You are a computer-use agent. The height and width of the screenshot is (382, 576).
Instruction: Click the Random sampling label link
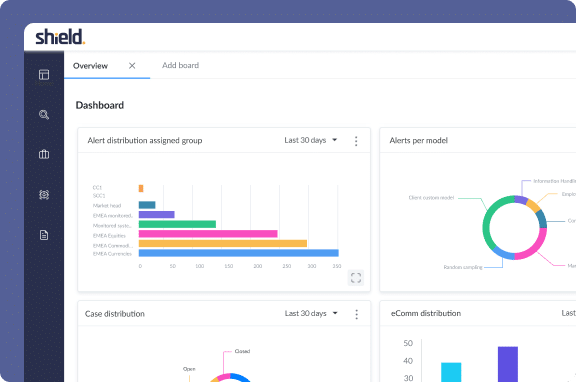(x=463, y=267)
